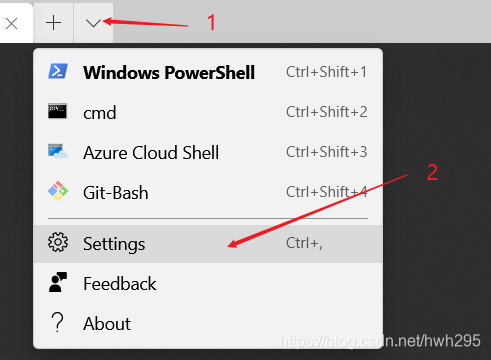This screenshot has height=360, width=491.
Task: Click the Windows PowerShell profile icon
Action: [58, 71]
